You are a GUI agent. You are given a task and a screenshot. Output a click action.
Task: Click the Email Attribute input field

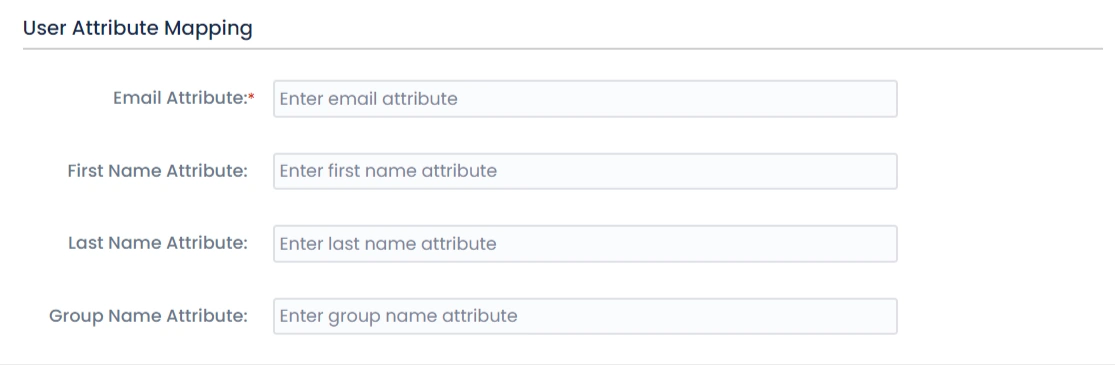(585, 99)
